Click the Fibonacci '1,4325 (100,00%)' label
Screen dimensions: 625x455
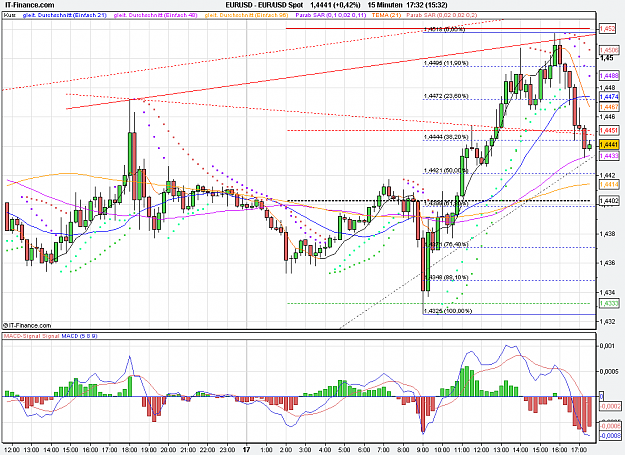point(448,310)
